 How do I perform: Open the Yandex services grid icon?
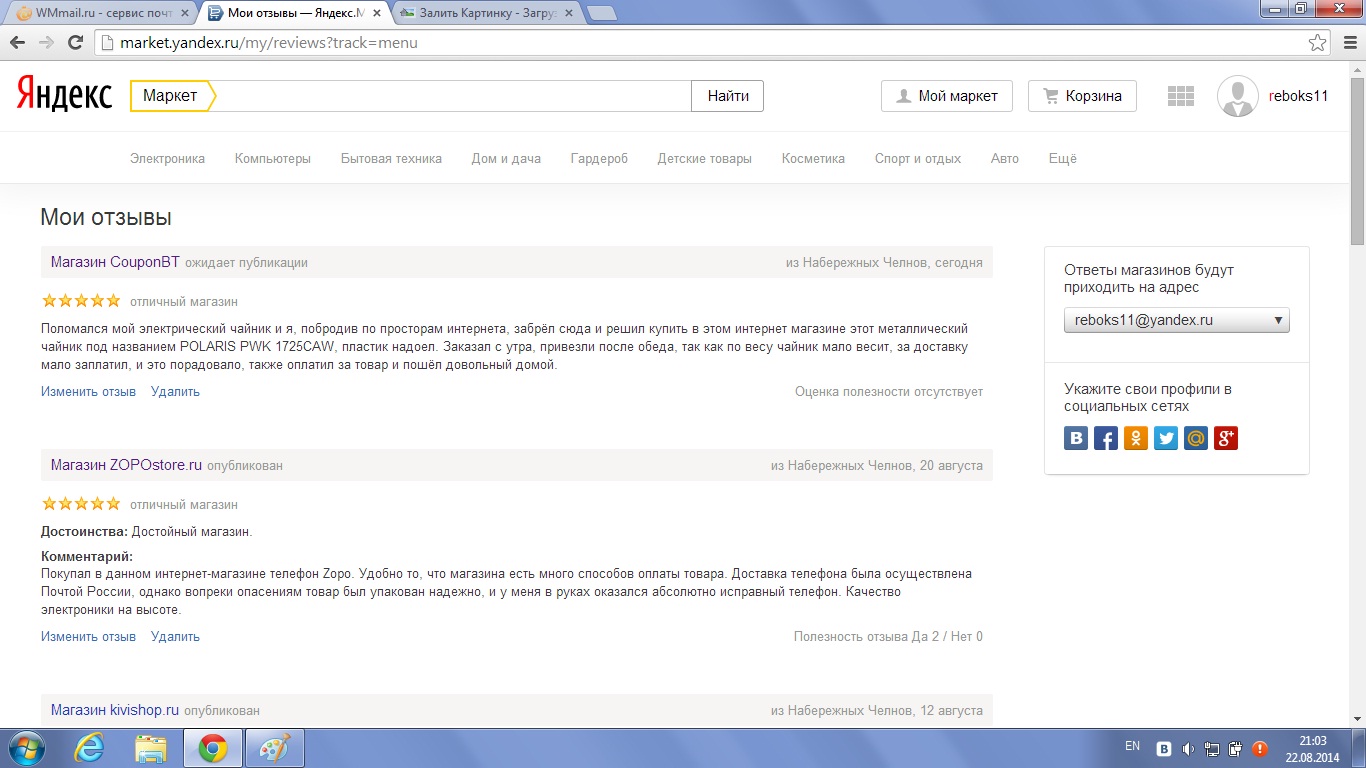coord(1181,96)
